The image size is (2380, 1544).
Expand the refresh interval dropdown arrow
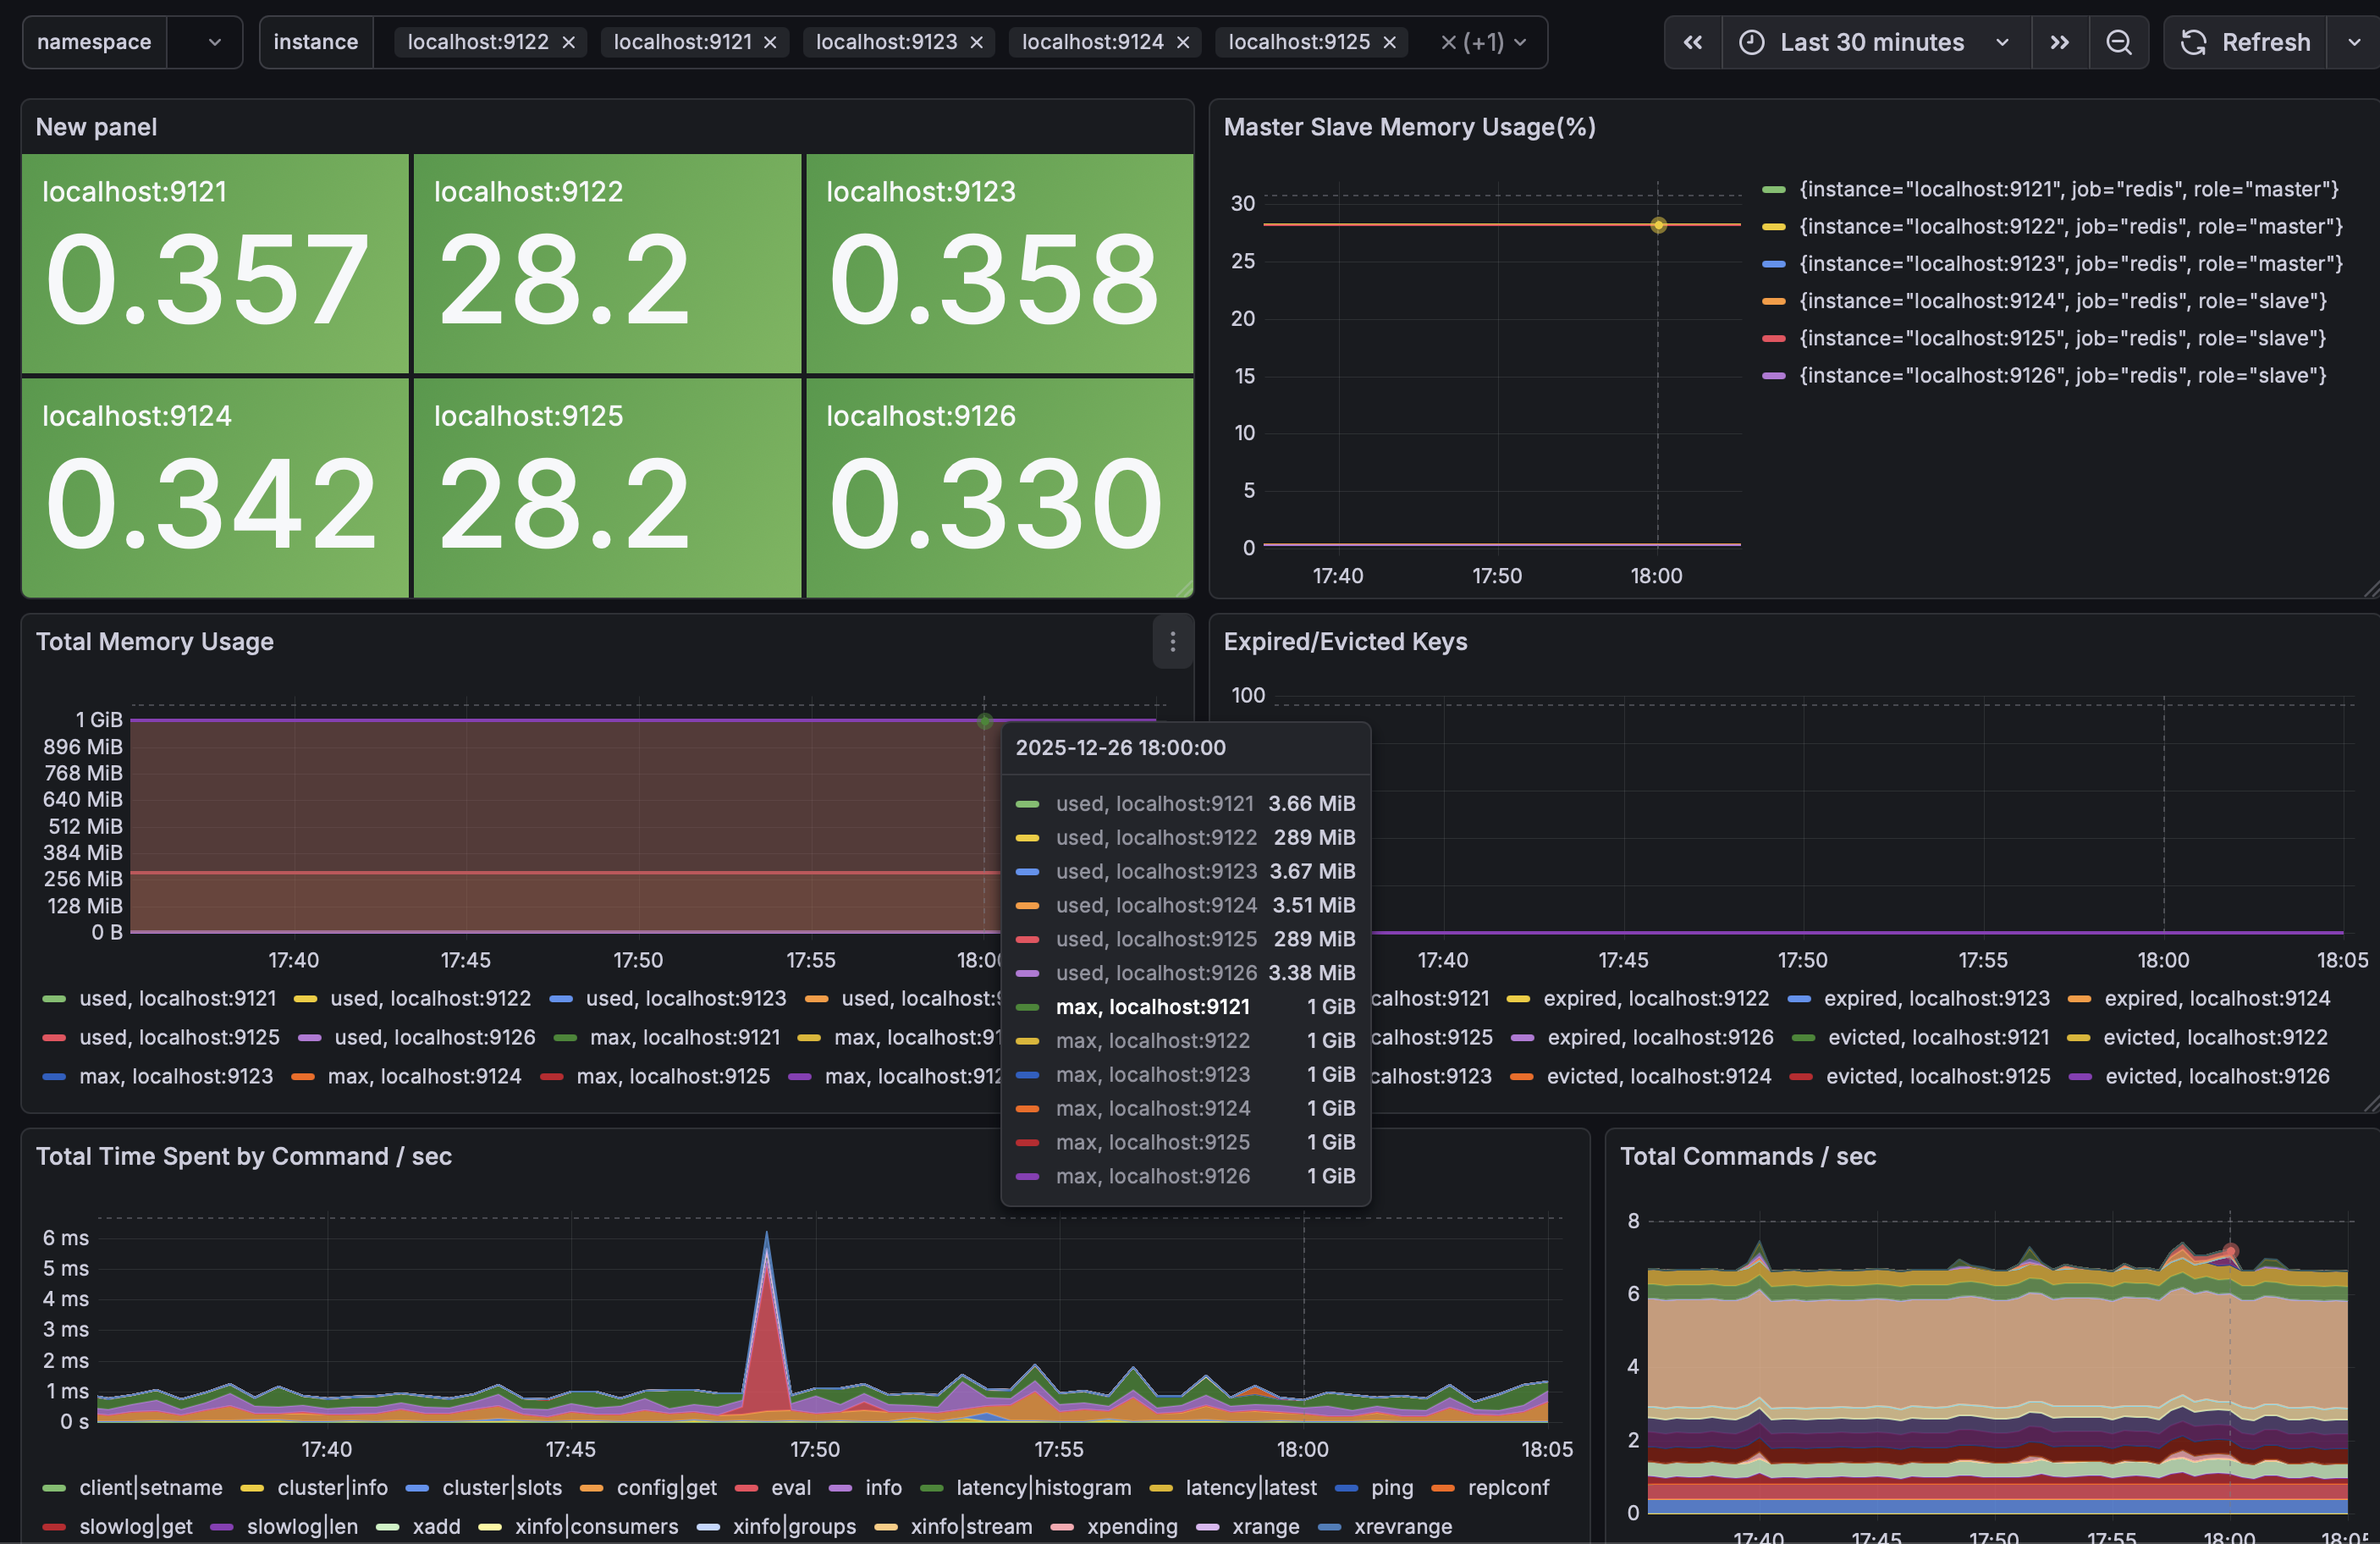tap(2354, 42)
